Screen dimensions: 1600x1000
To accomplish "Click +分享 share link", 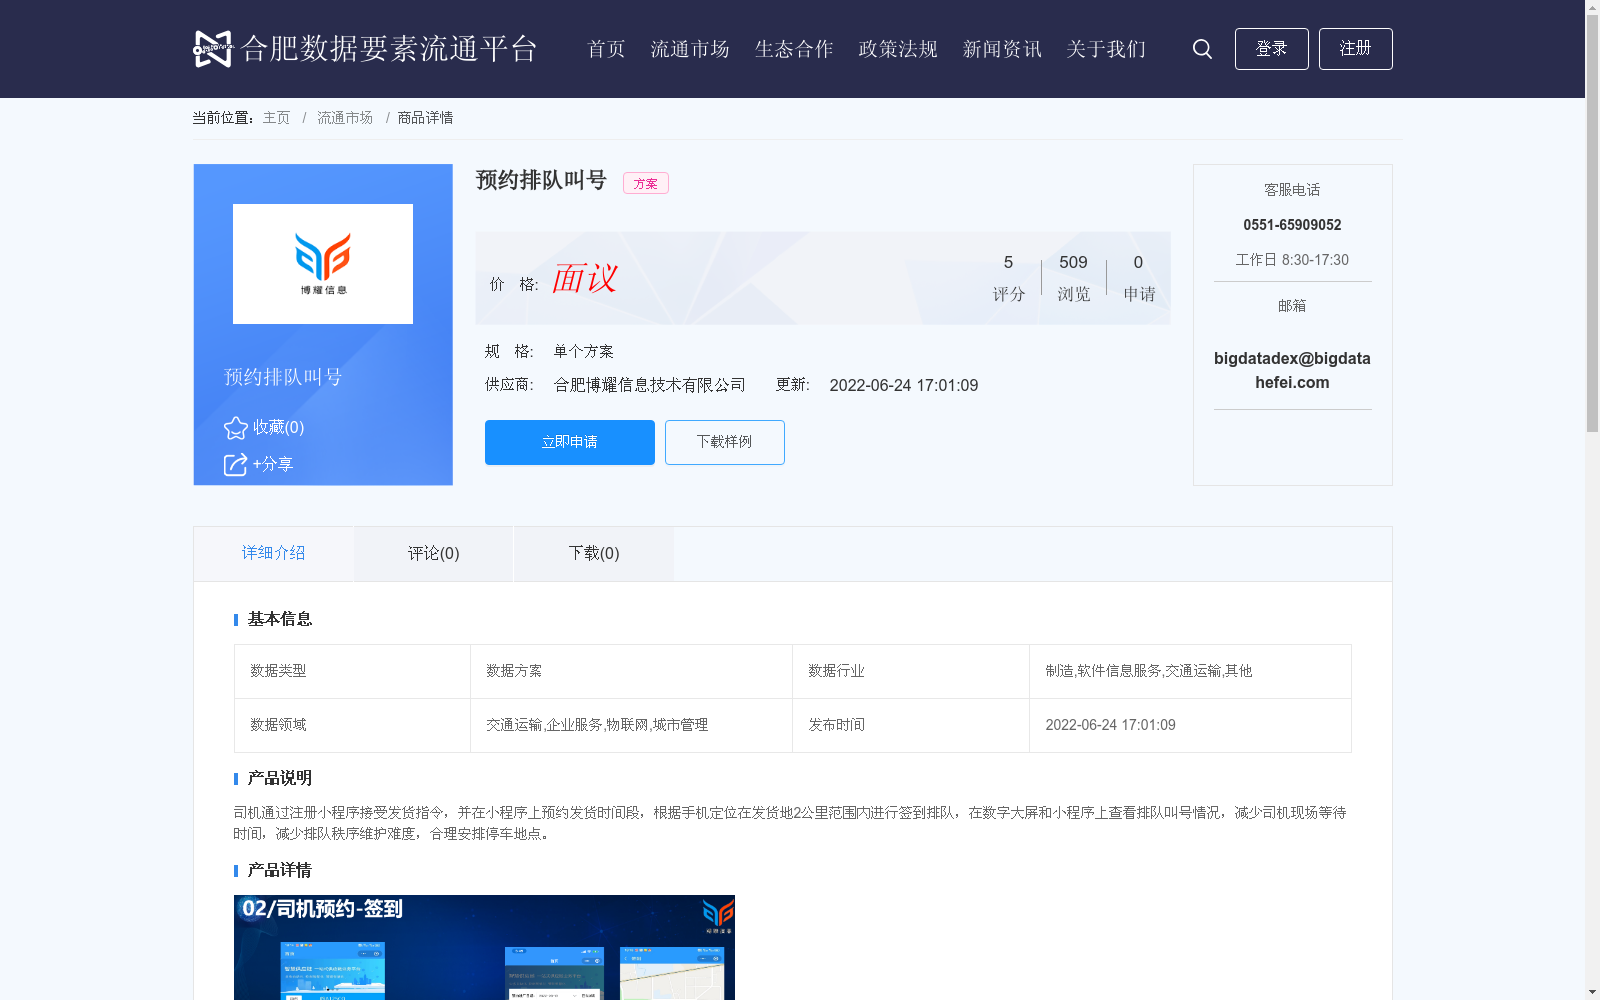I will coord(272,464).
